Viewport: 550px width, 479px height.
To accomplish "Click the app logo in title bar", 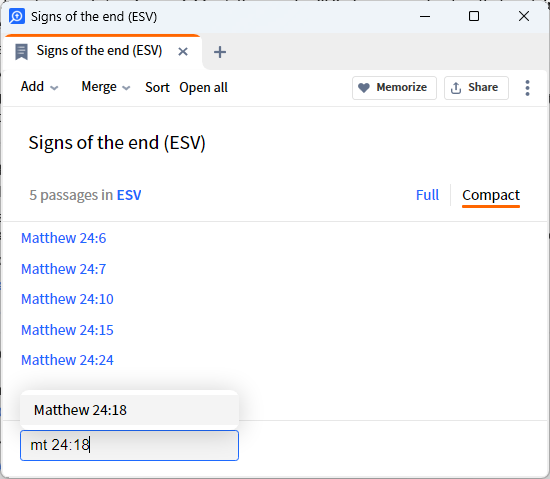I will coord(17,16).
